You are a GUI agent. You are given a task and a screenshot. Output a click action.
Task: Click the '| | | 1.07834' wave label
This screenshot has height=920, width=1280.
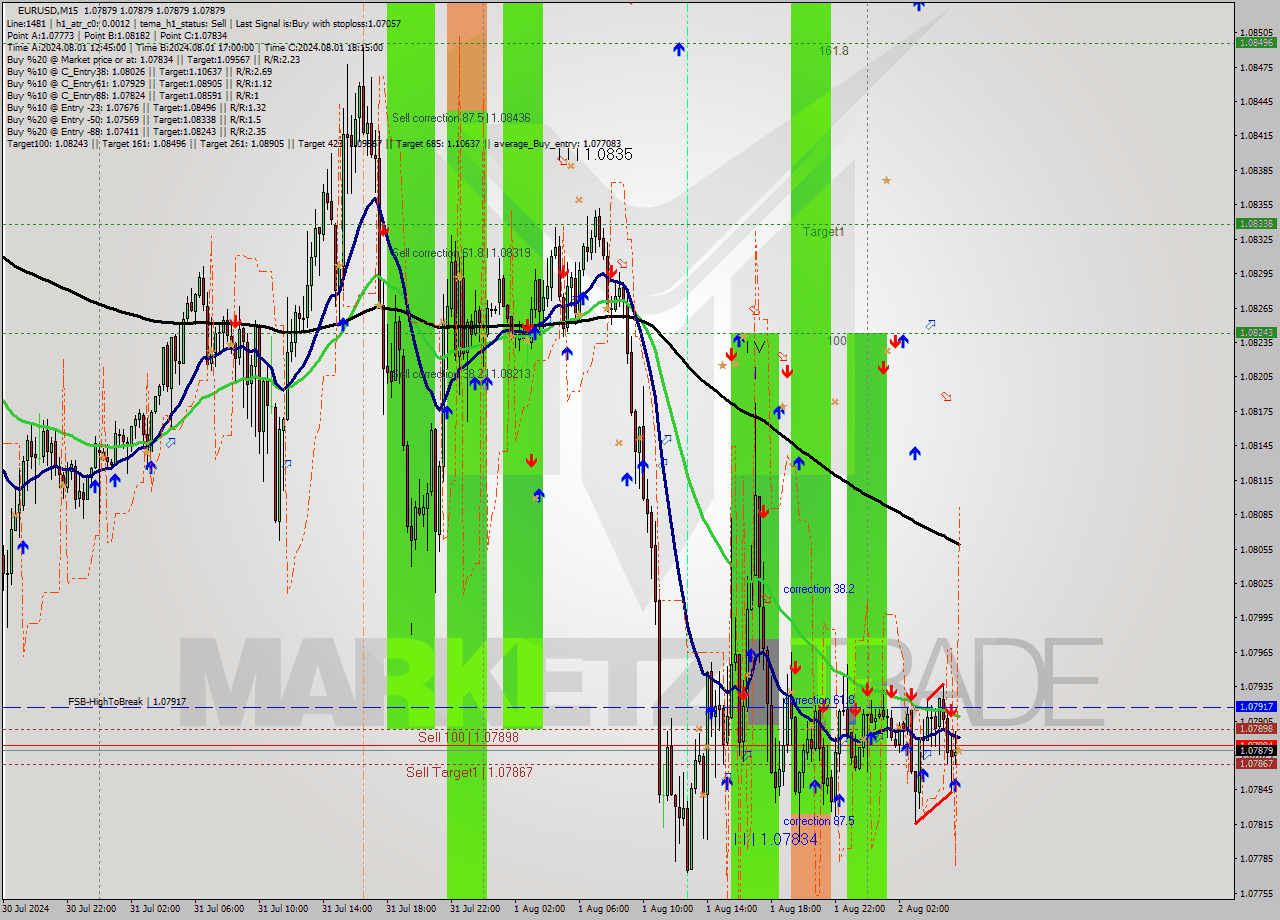point(776,839)
